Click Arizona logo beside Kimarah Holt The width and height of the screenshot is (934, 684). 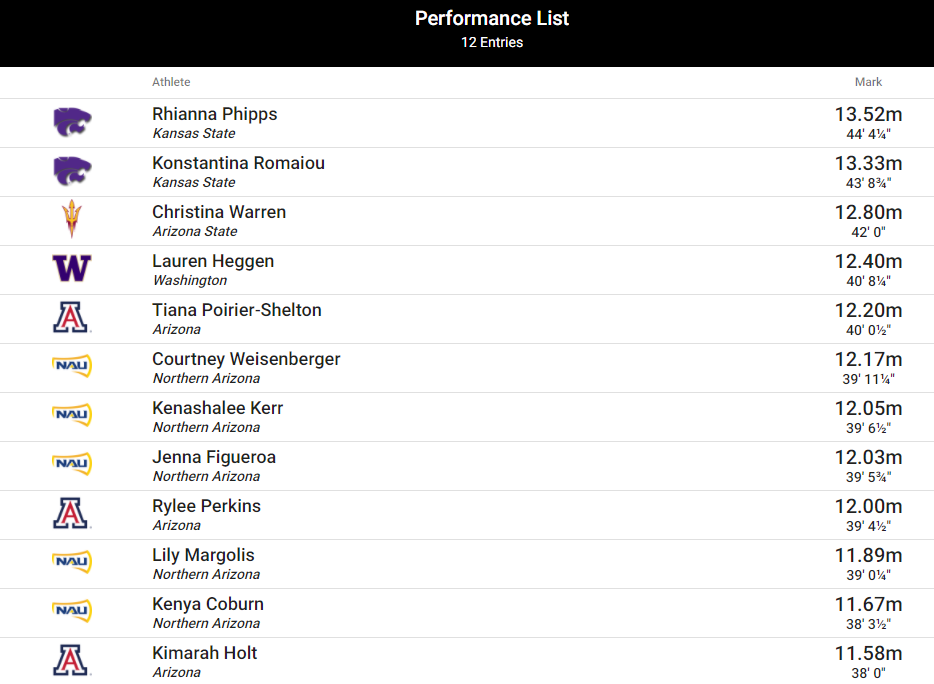[x=71, y=660]
